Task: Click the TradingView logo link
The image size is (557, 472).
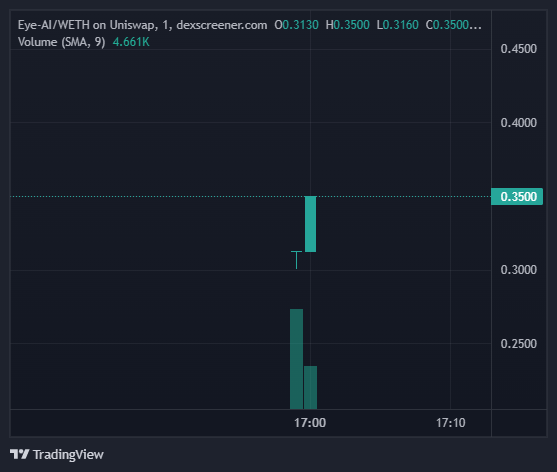Action: click(x=57, y=454)
